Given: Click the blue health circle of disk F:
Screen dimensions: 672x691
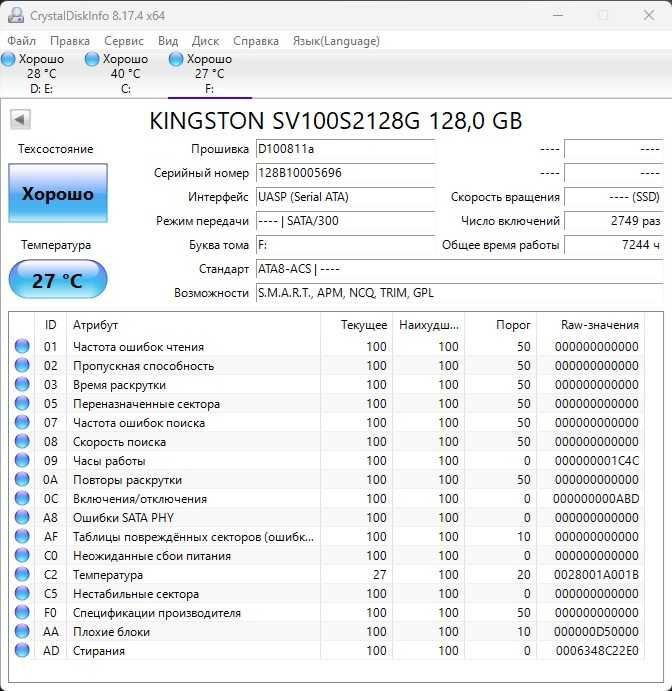Looking at the screenshot, I should coord(176,59).
